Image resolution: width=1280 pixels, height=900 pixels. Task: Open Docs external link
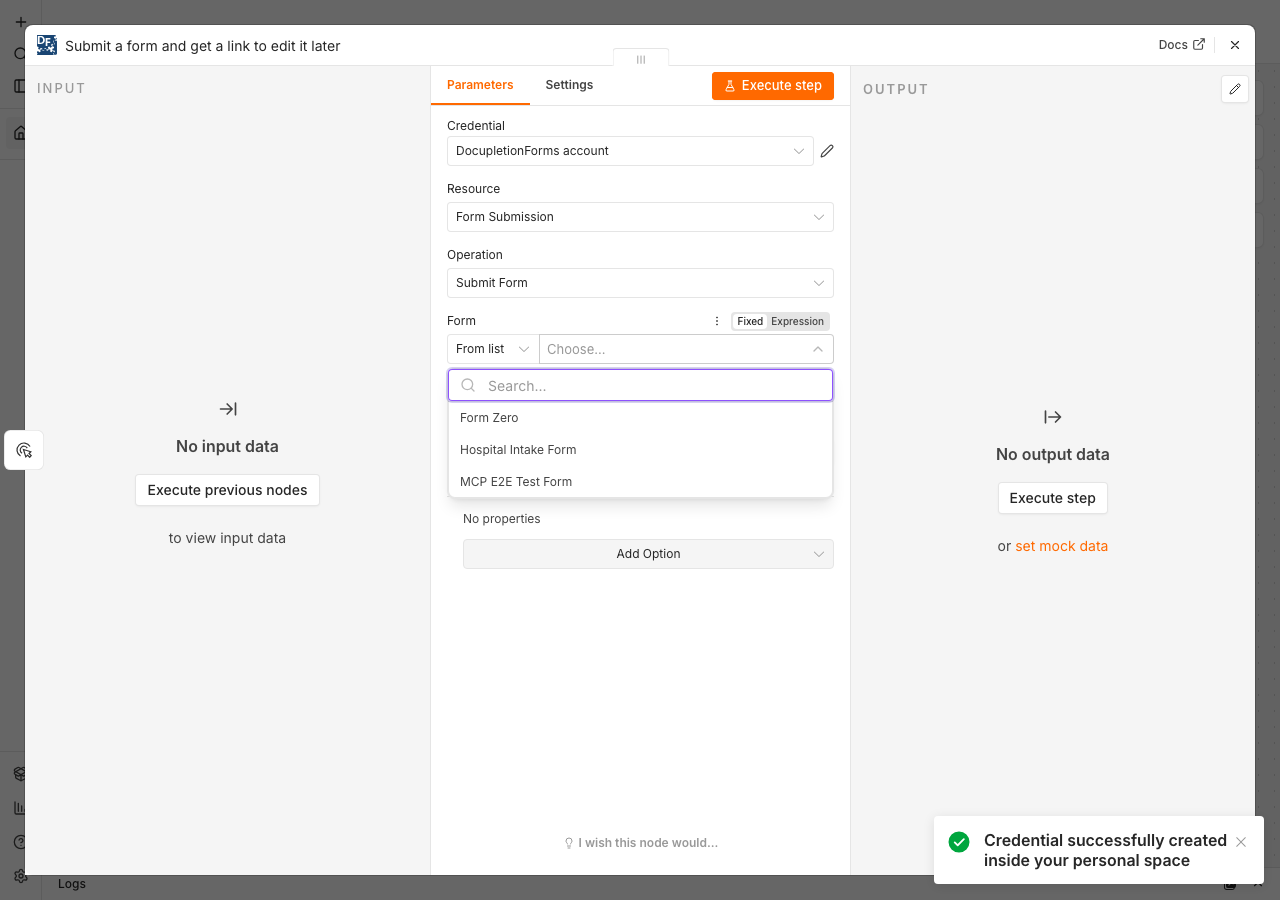coord(1182,45)
